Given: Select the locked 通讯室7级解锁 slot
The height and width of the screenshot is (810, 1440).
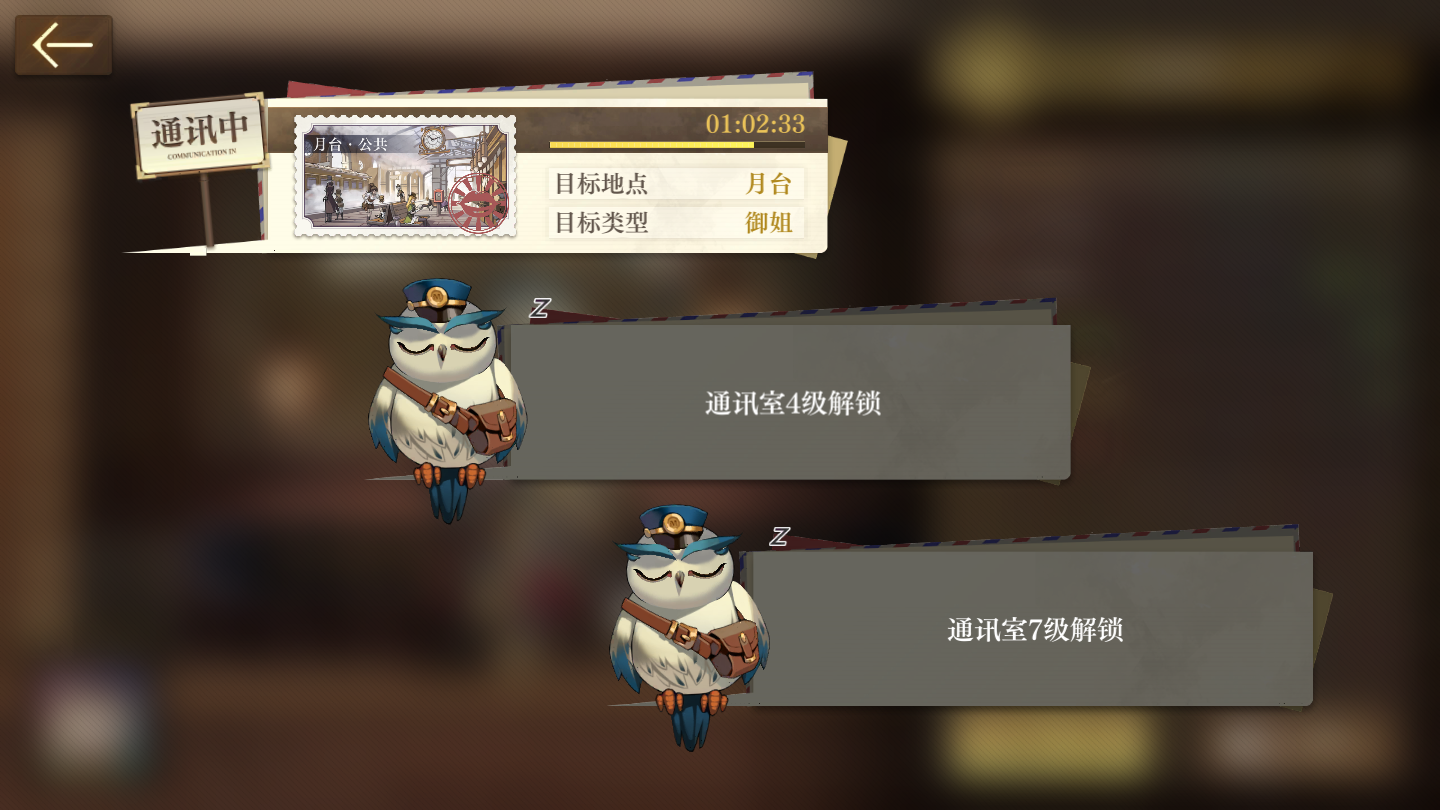Looking at the screenshot, I should [x=1032, y=629].
